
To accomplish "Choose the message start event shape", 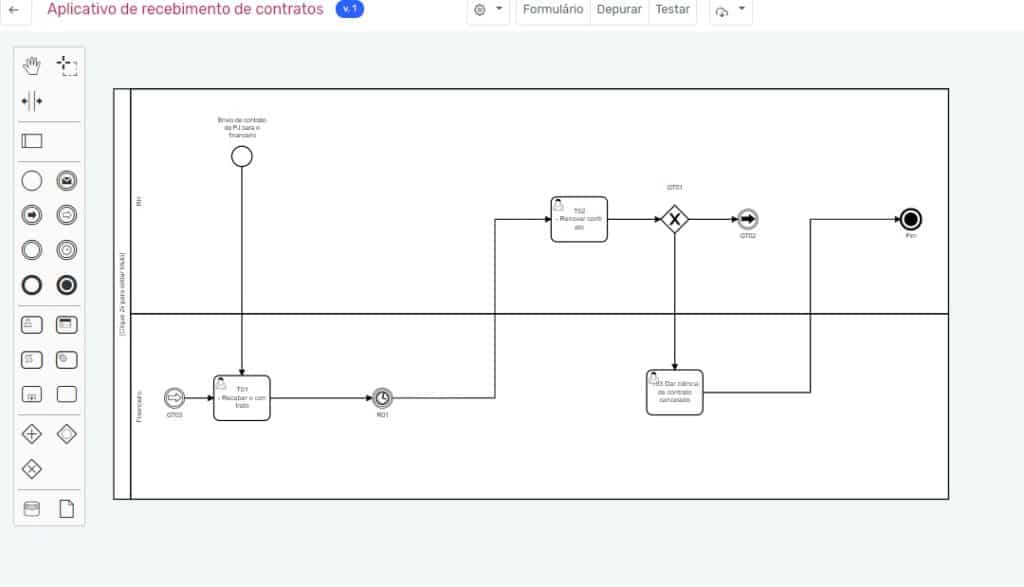I will 66,180.
